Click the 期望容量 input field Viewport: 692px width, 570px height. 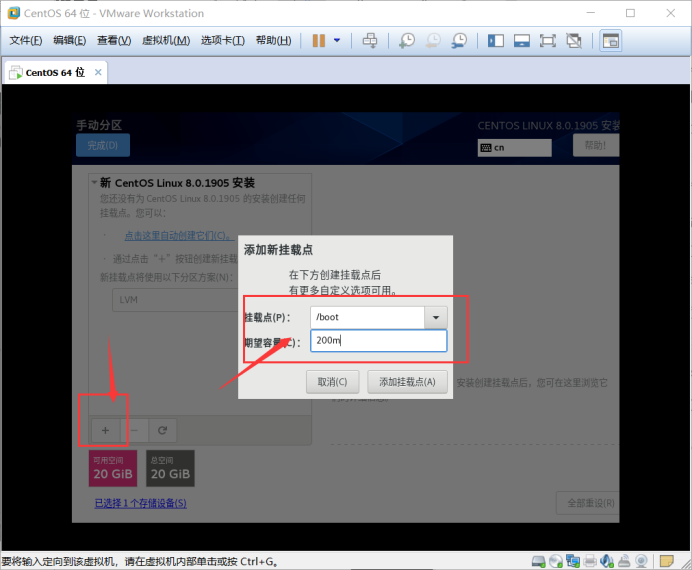tap(379, 341)
